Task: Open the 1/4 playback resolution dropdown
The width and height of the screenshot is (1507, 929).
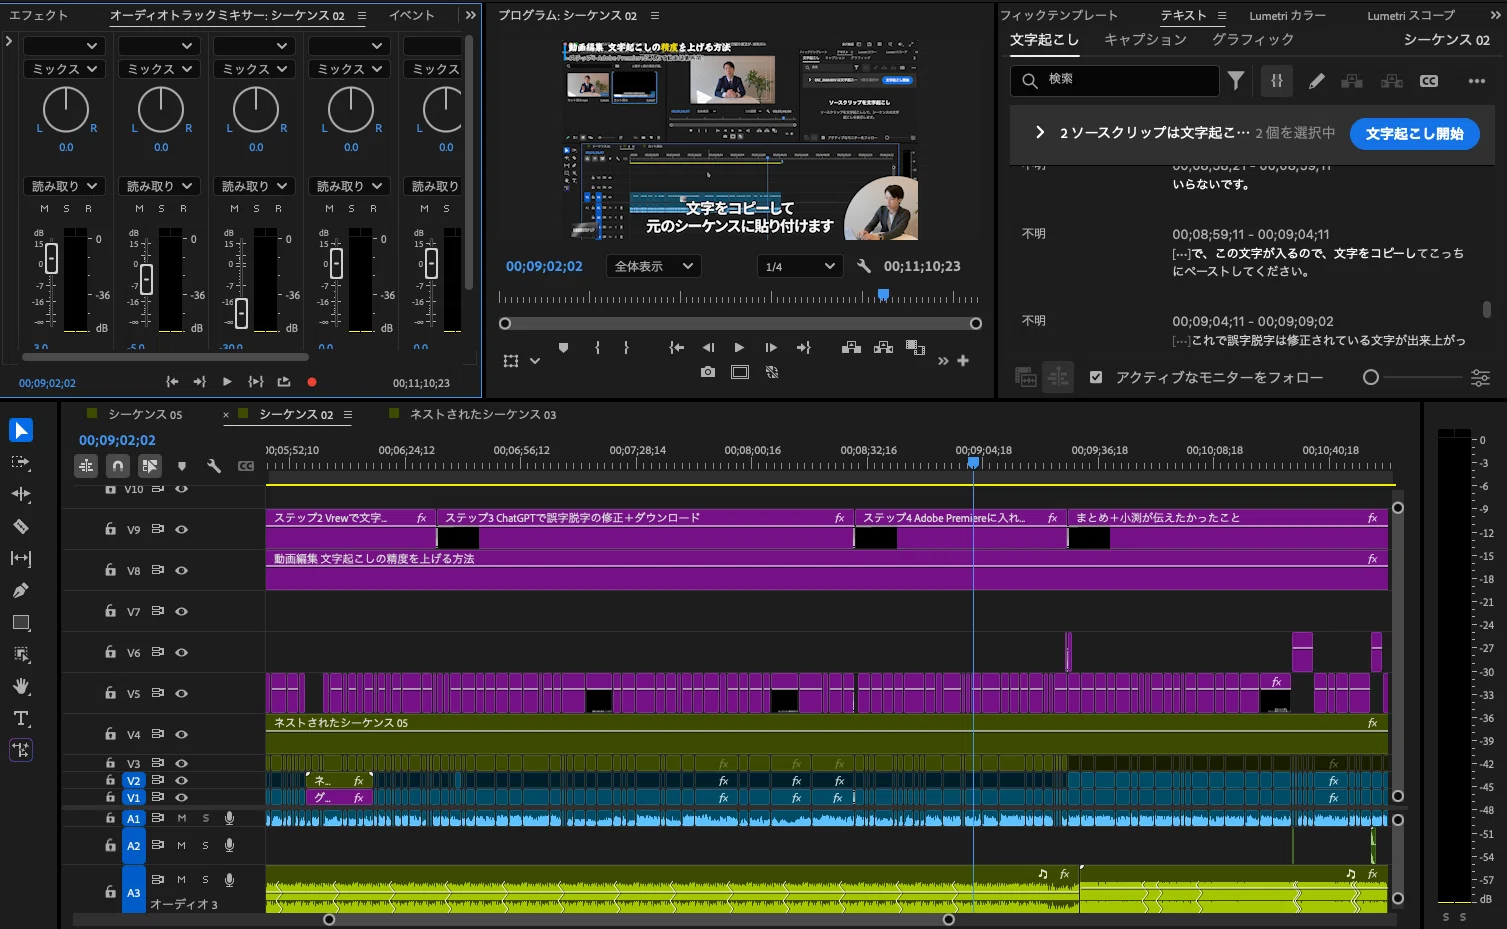Action: pyautogui.click(x=799, y=266)
